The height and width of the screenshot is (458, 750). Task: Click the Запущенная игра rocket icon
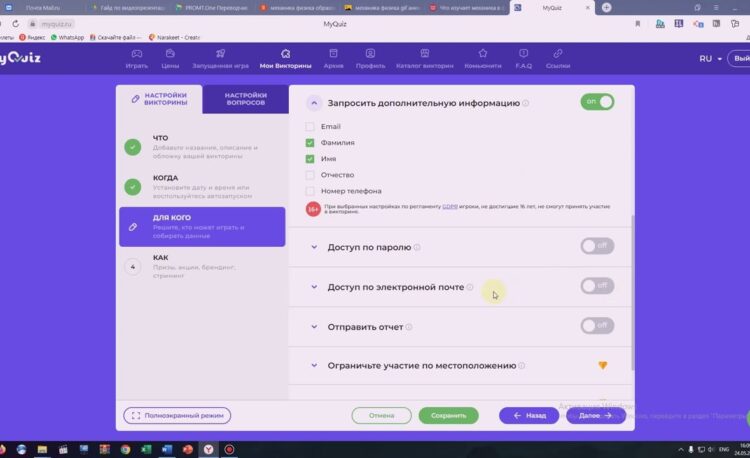coord(219,53)
